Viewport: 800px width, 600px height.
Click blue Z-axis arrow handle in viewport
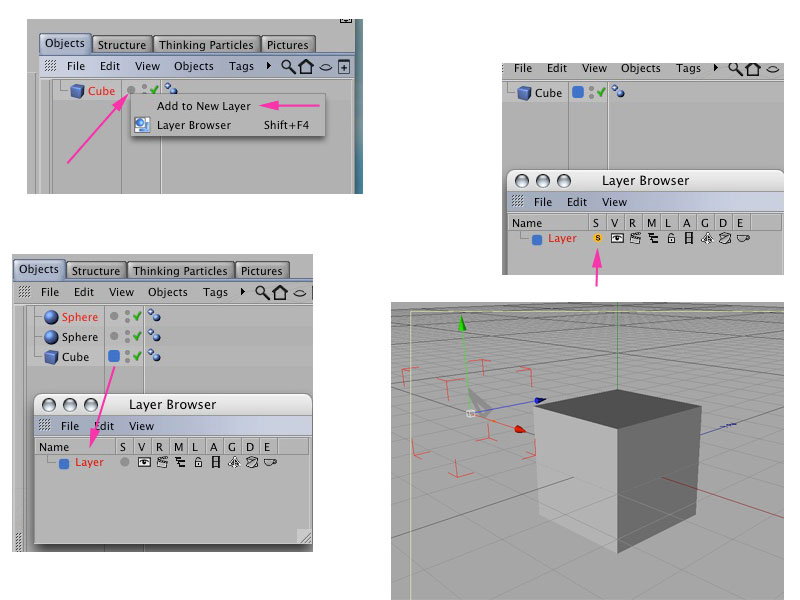click(540, 401)
